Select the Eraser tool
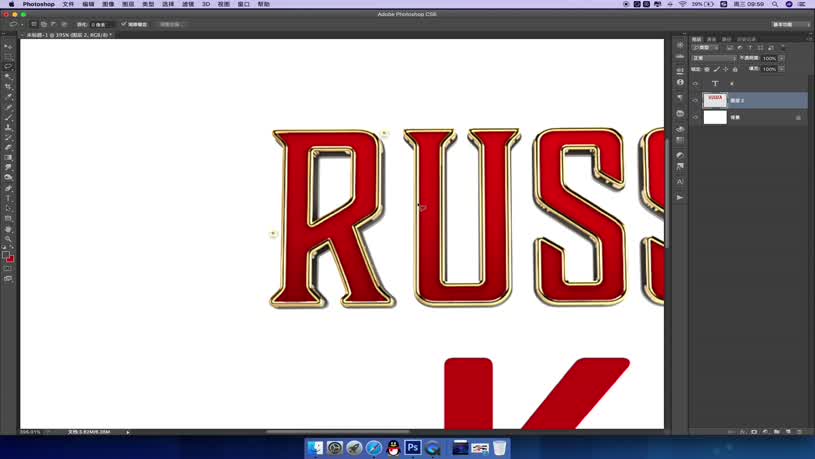815x459 pixels. click(8, 148)
